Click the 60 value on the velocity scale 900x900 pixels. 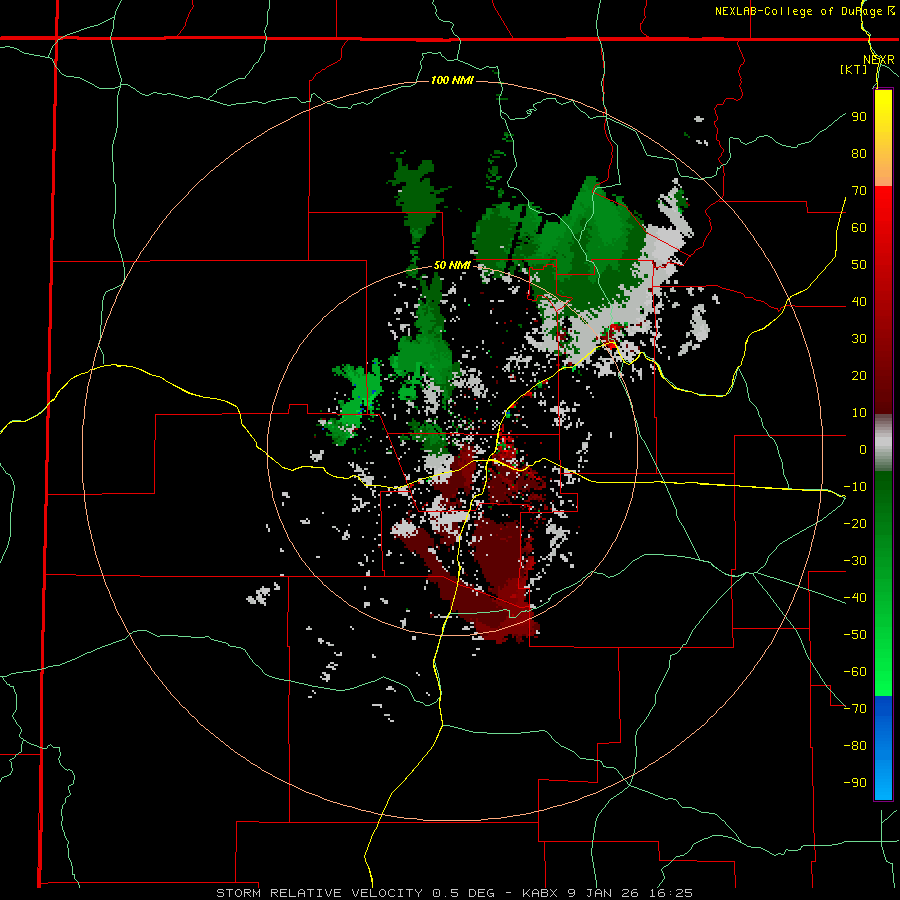point(859,227)
